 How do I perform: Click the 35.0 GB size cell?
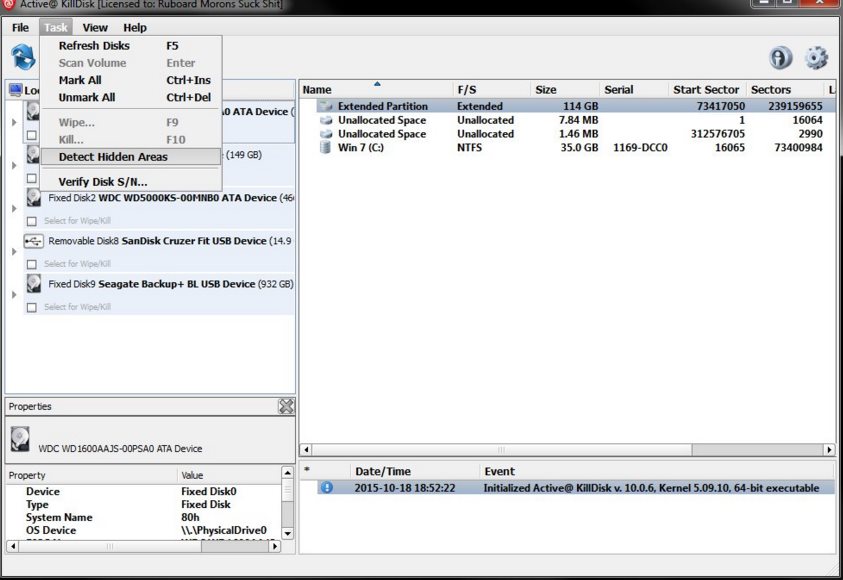tap(579, 147)
